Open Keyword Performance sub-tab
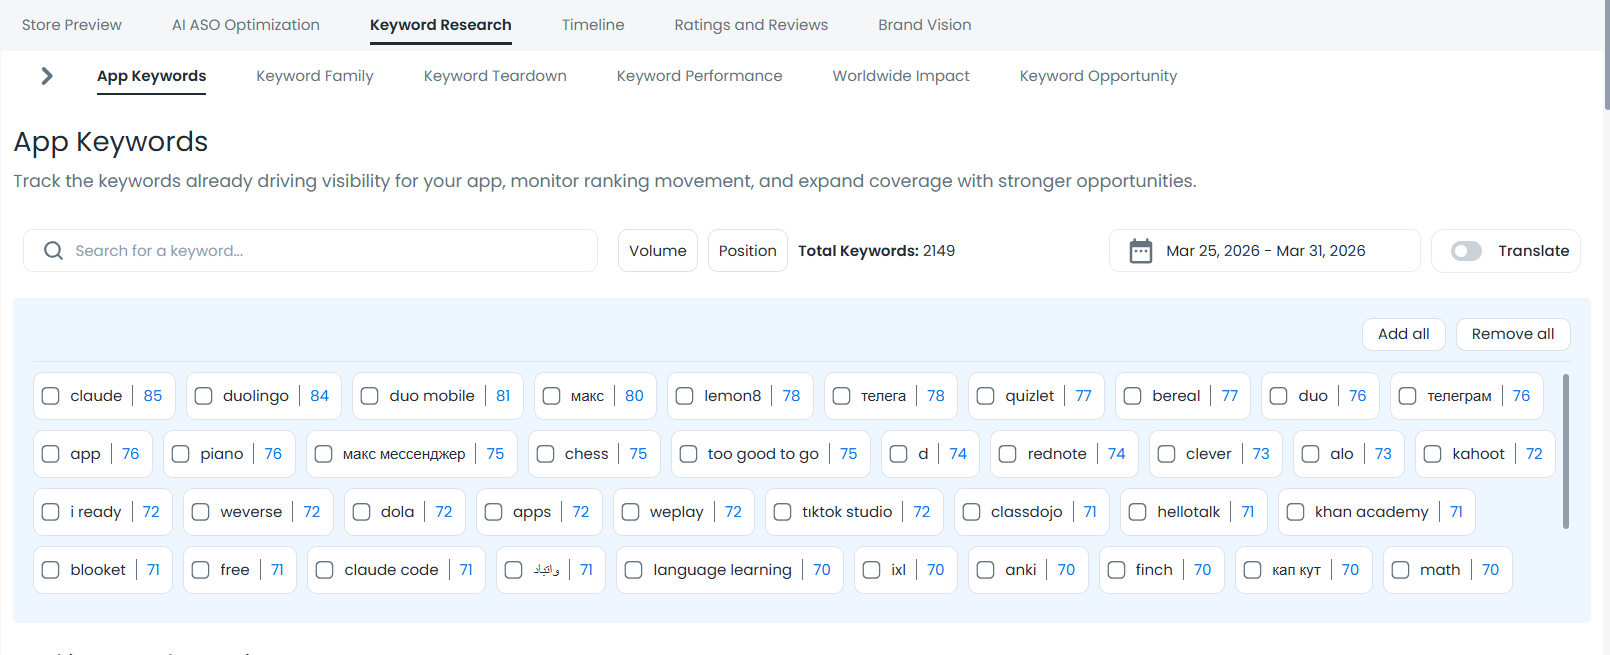 (x=700, y=76)
